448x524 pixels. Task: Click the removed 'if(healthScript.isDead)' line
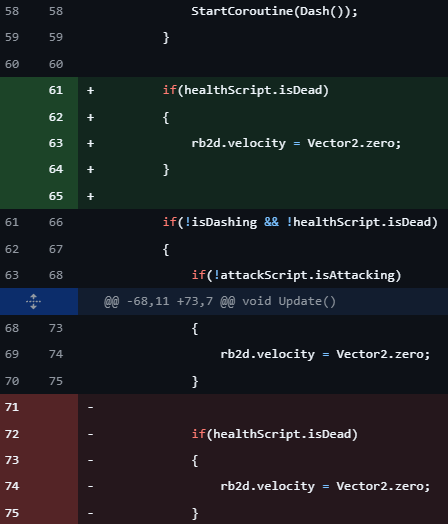(x=275, y=434)
